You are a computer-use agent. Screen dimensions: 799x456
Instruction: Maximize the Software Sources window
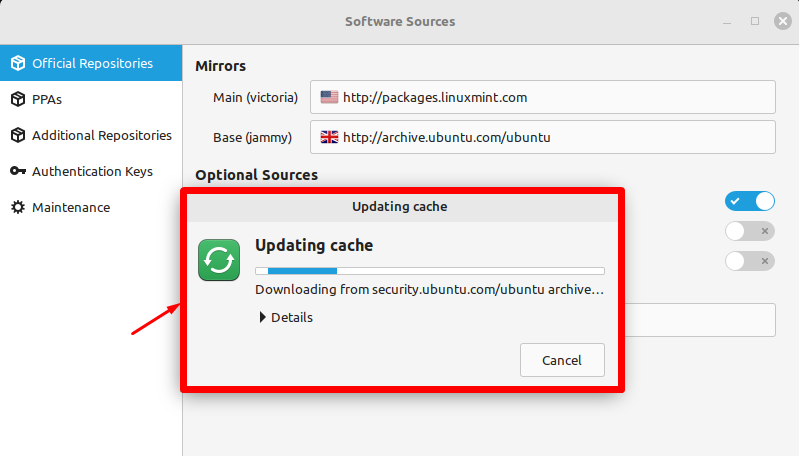[755, 21]
